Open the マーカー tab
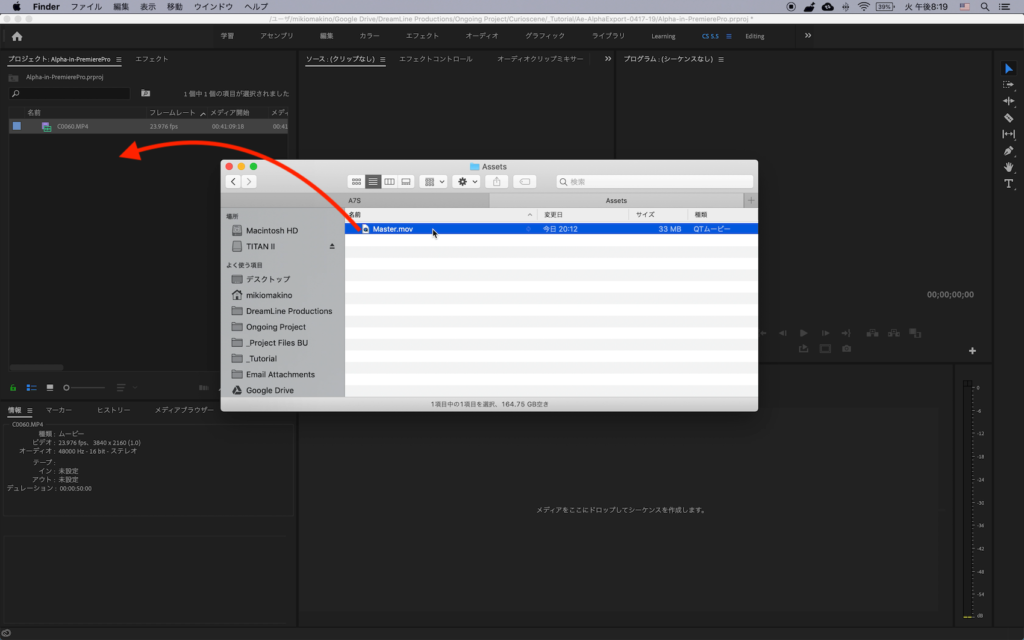This screenshot has width=1024, height=640. [x=59, y=410]
